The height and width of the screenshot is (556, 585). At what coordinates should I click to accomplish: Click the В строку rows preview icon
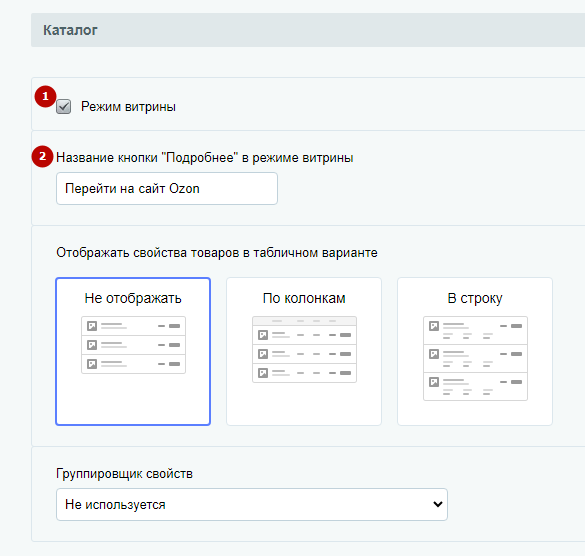coord(475,358)
